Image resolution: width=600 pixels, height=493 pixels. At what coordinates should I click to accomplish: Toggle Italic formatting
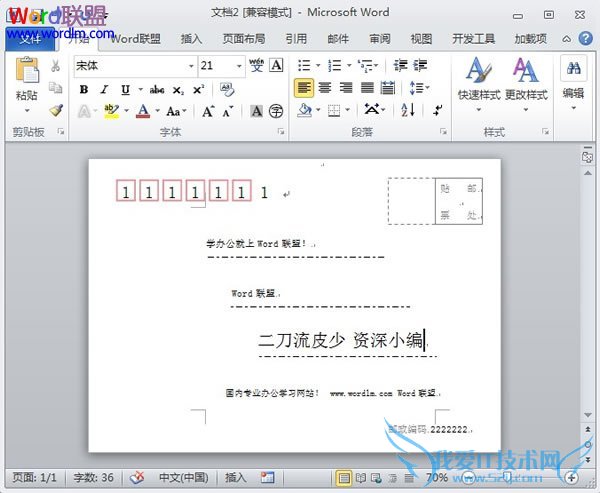click(x=104, y=90)
